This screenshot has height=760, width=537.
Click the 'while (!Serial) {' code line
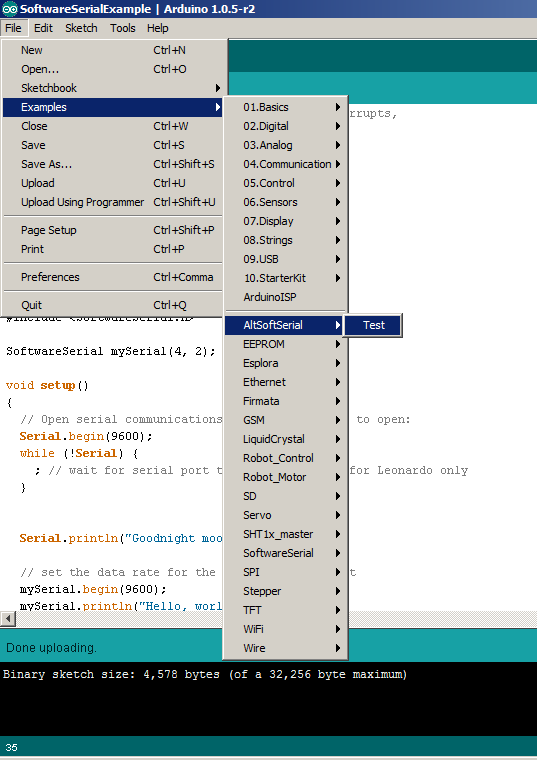79,453
